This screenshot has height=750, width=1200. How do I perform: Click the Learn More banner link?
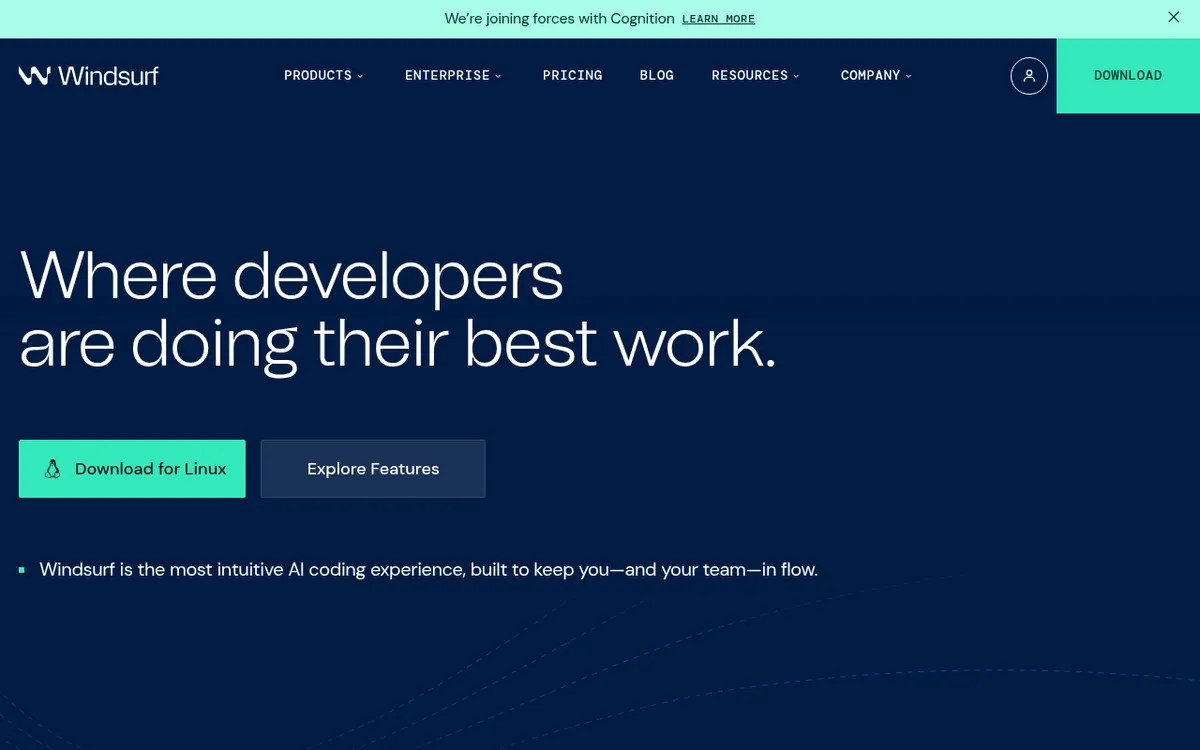[x=718, y=19]
